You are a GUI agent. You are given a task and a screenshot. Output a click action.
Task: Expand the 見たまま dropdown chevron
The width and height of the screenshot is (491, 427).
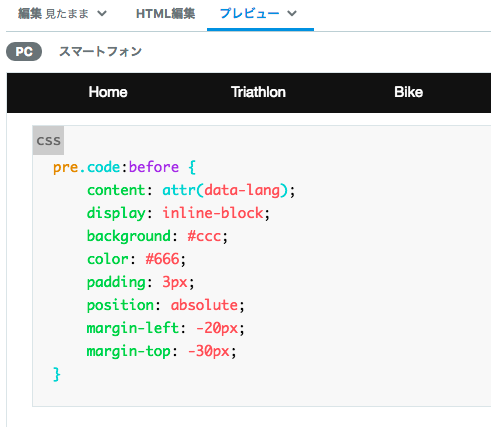tap(102, 14)
